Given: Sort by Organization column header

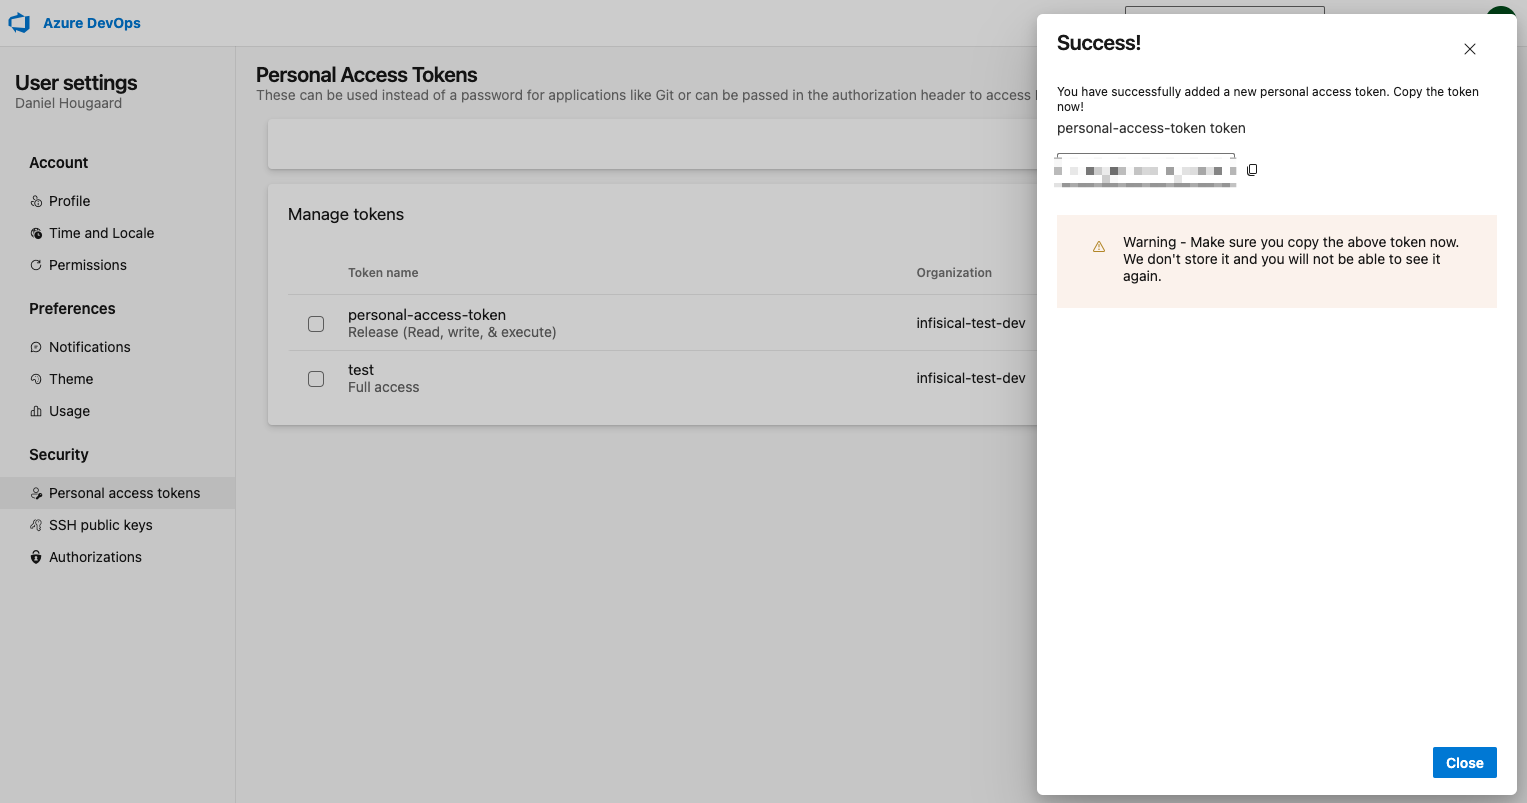Looking at the screenshot, I should coord(954,273).
